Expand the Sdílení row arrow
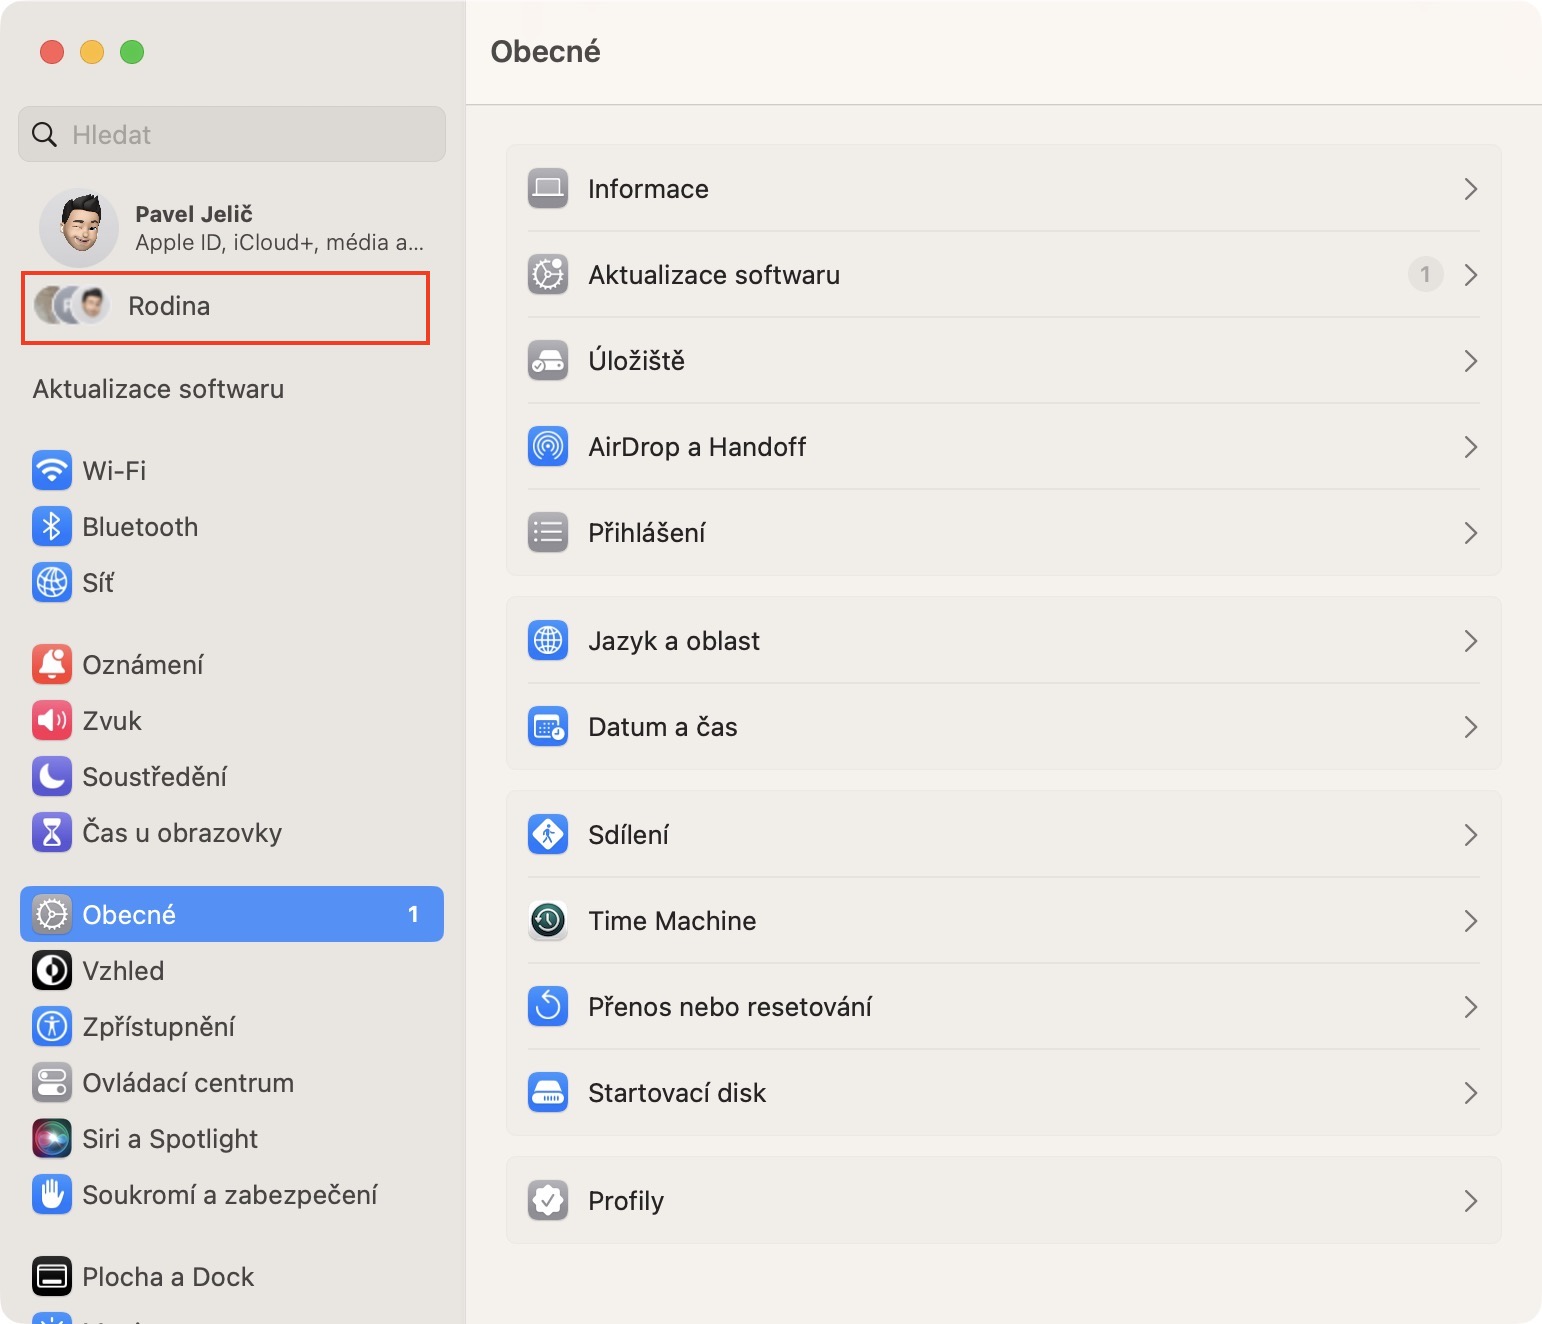This screenshot has width=1542, height=1324. (x=1470, y=835)
